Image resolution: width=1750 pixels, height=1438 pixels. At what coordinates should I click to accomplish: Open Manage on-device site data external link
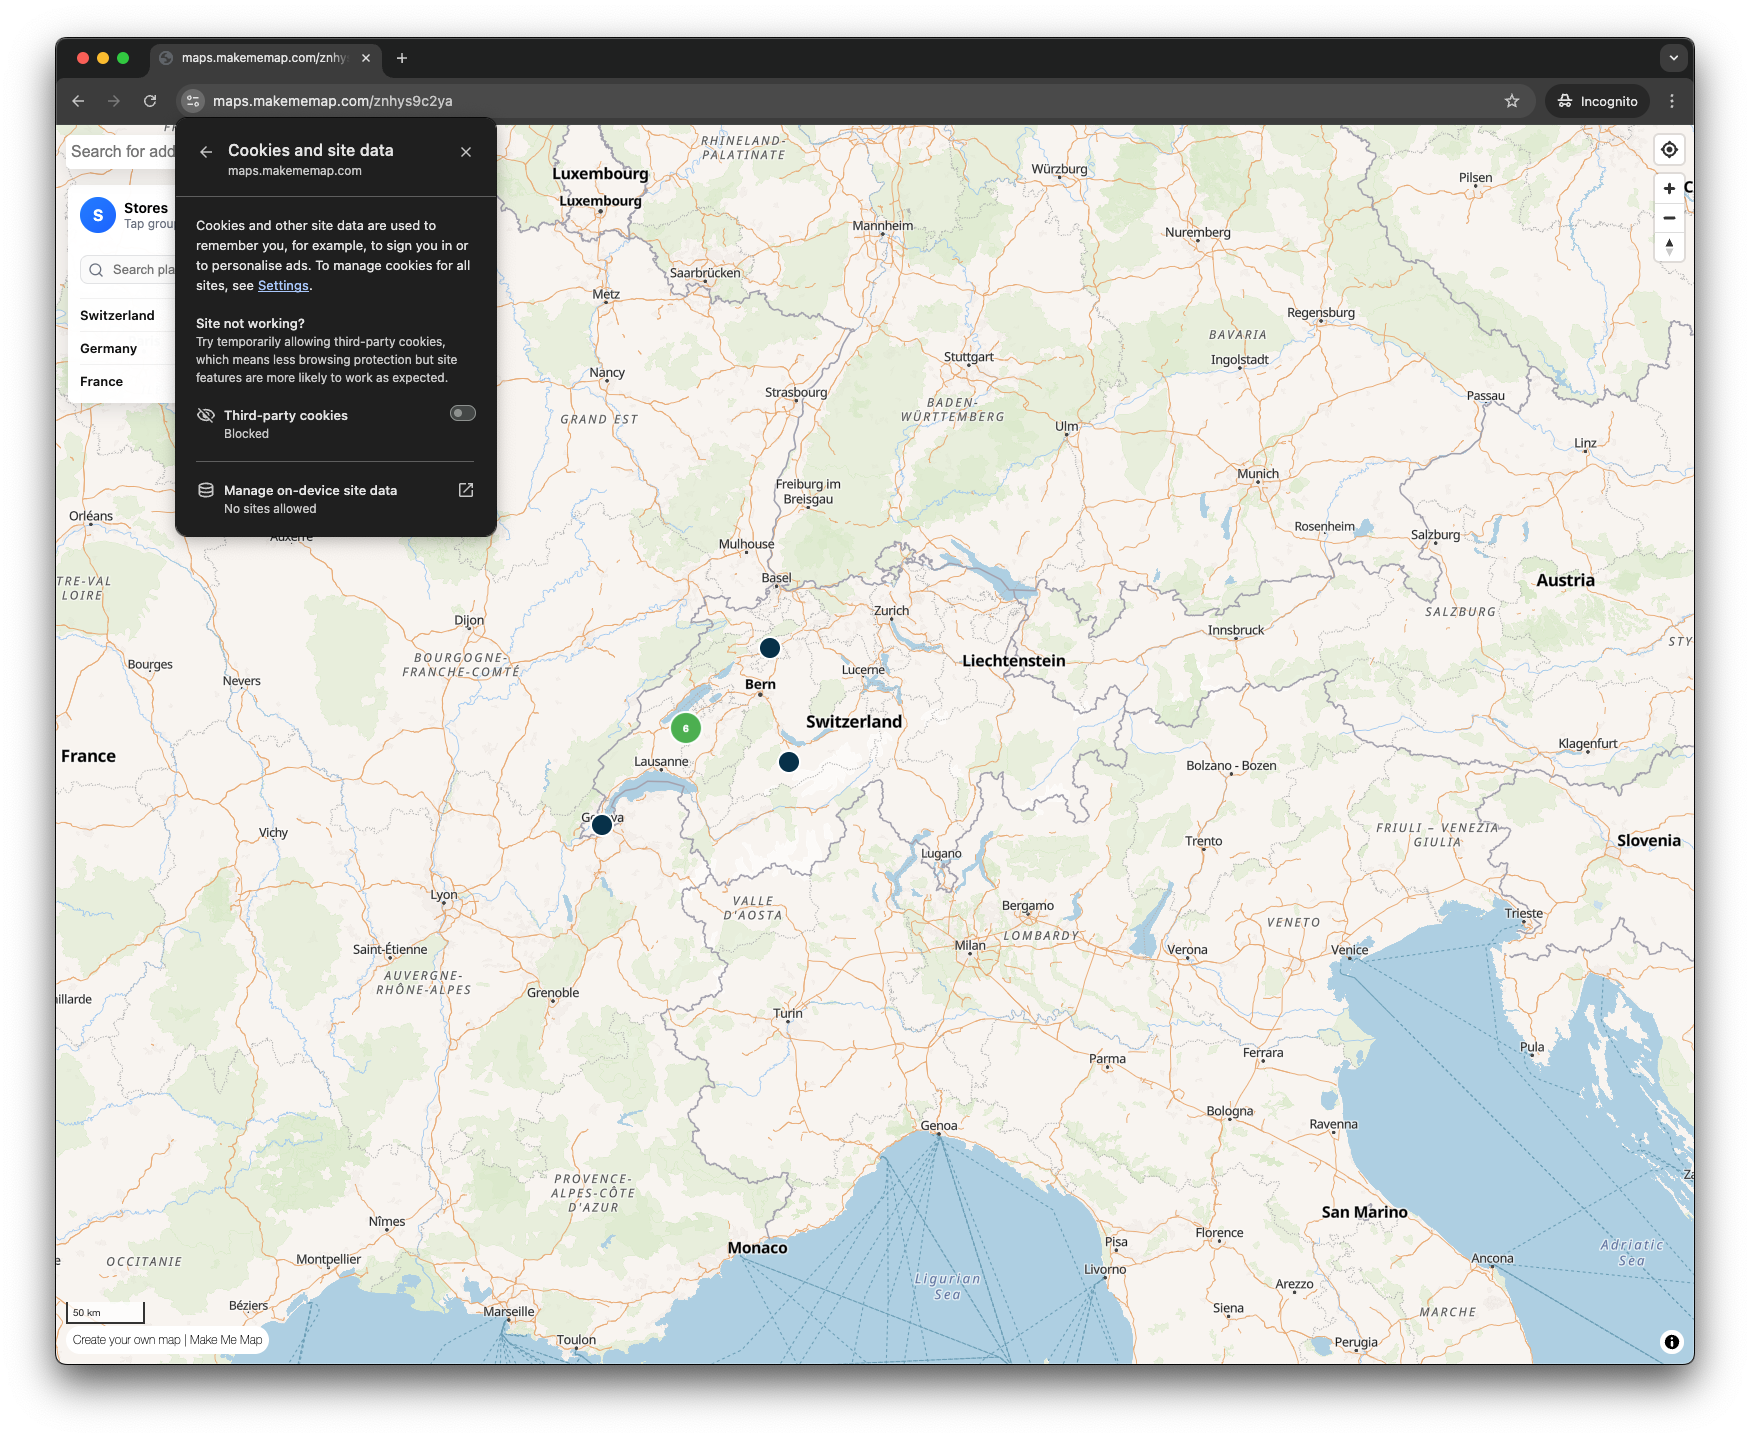pos(466,490)
